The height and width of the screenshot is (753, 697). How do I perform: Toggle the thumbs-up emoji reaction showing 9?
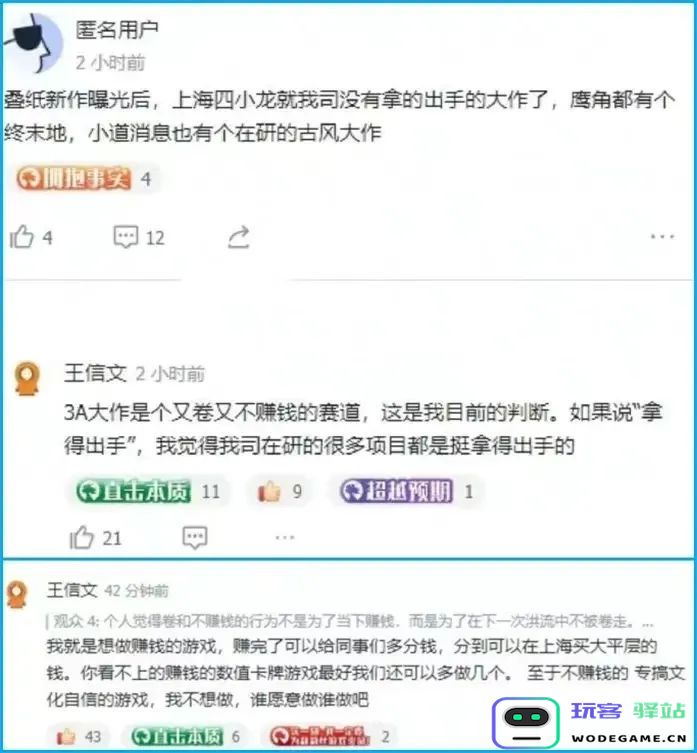(280, 491)
